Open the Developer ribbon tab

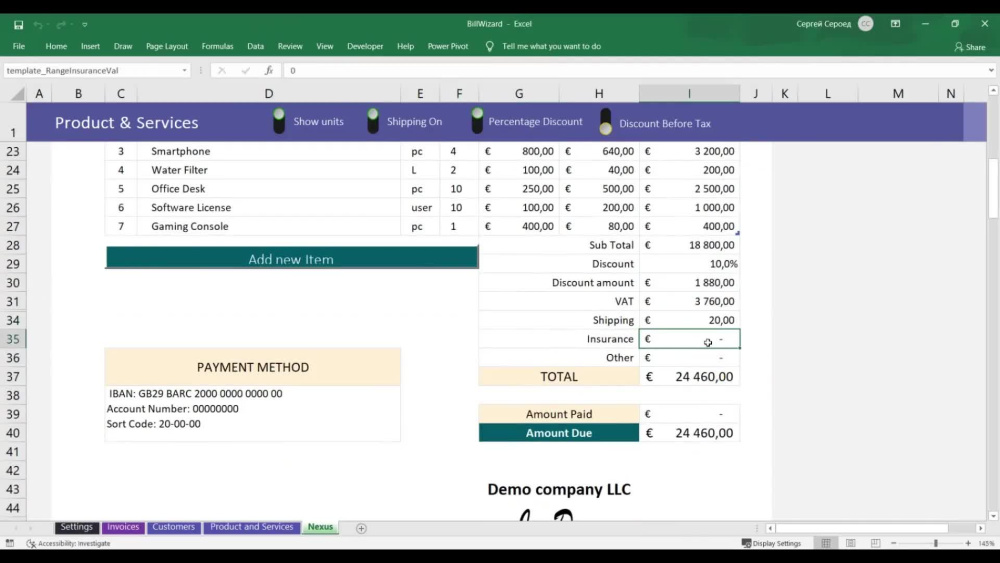365,46
